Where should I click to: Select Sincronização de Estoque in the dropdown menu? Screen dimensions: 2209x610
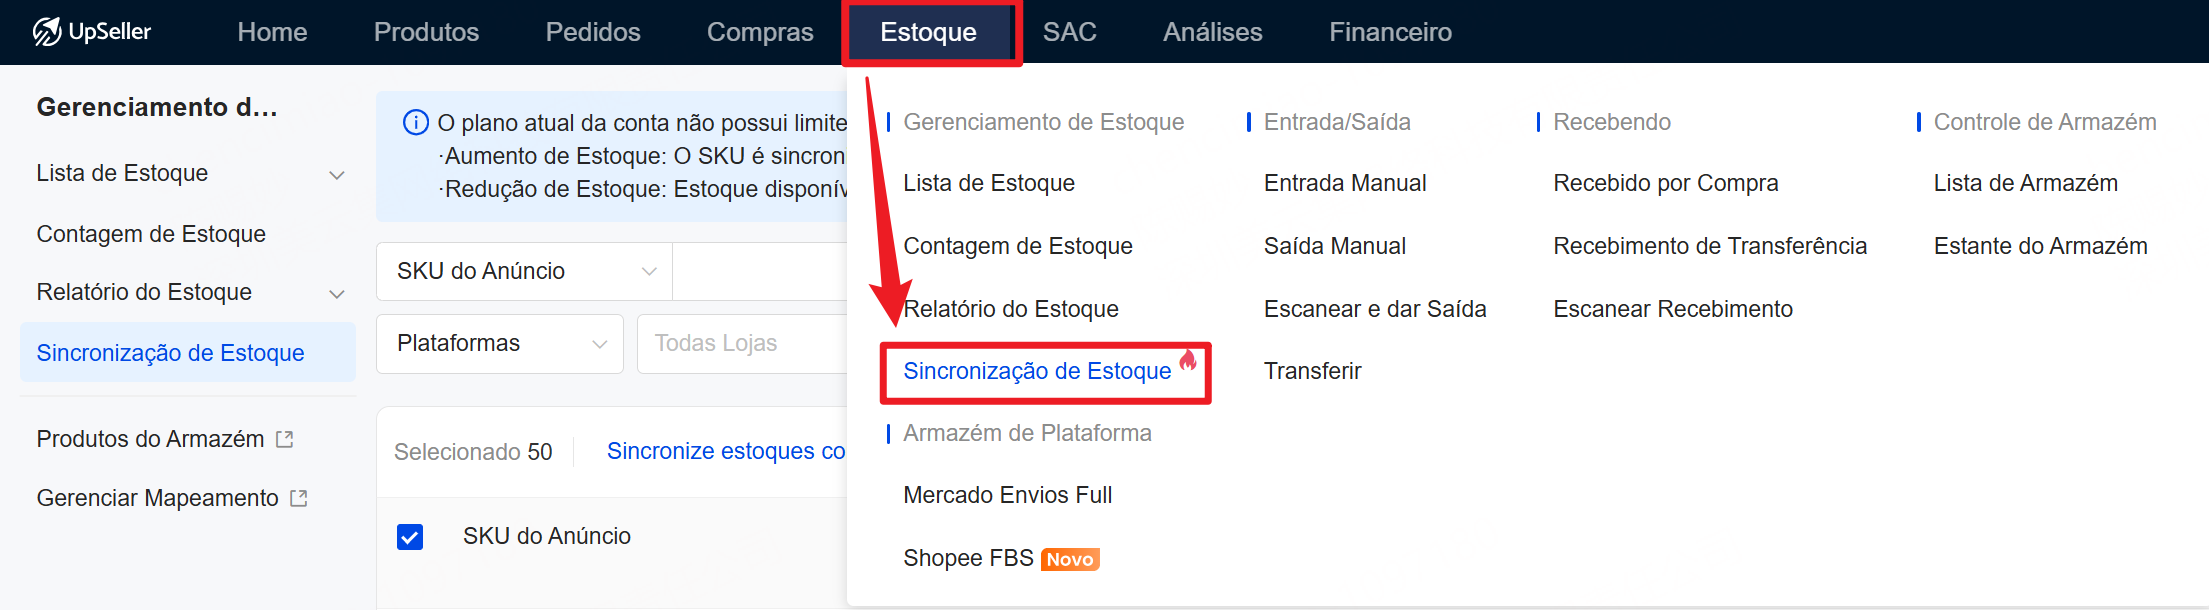click(1036, 371)
